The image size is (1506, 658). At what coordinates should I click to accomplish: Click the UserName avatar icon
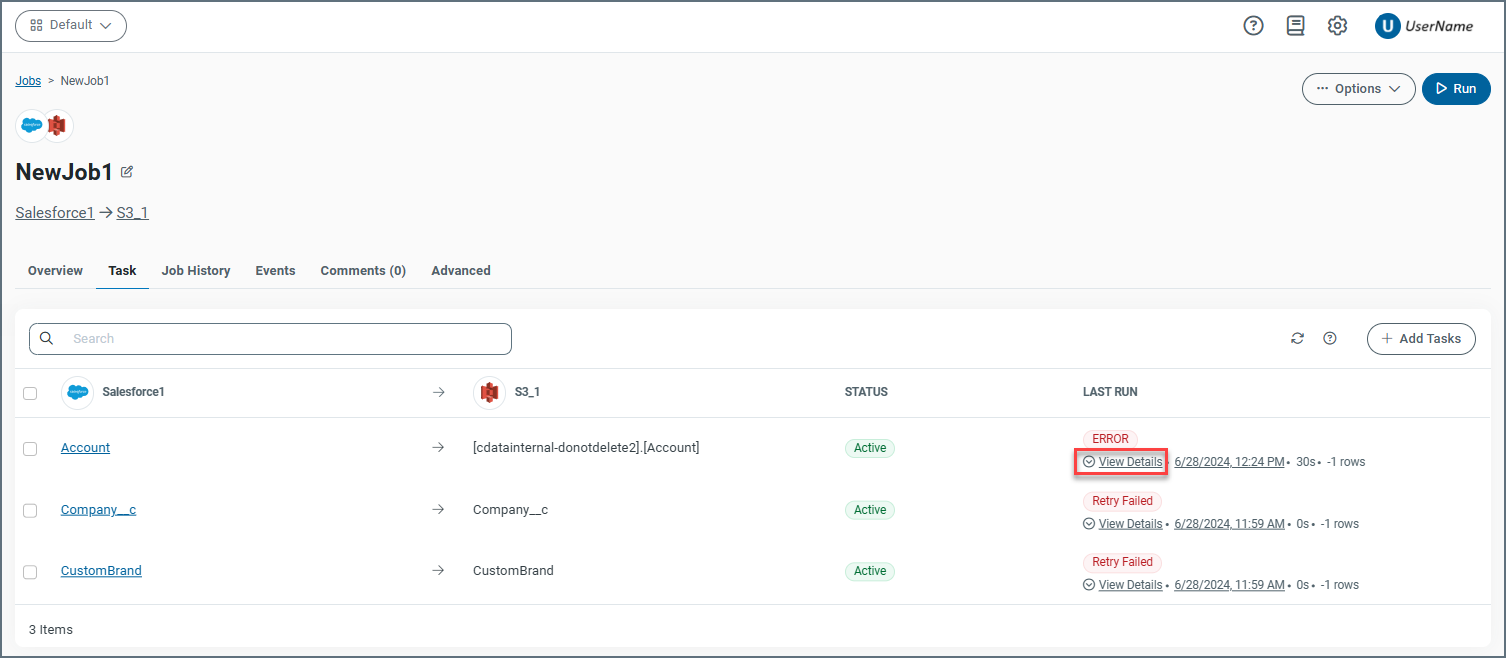[1387, 26]
